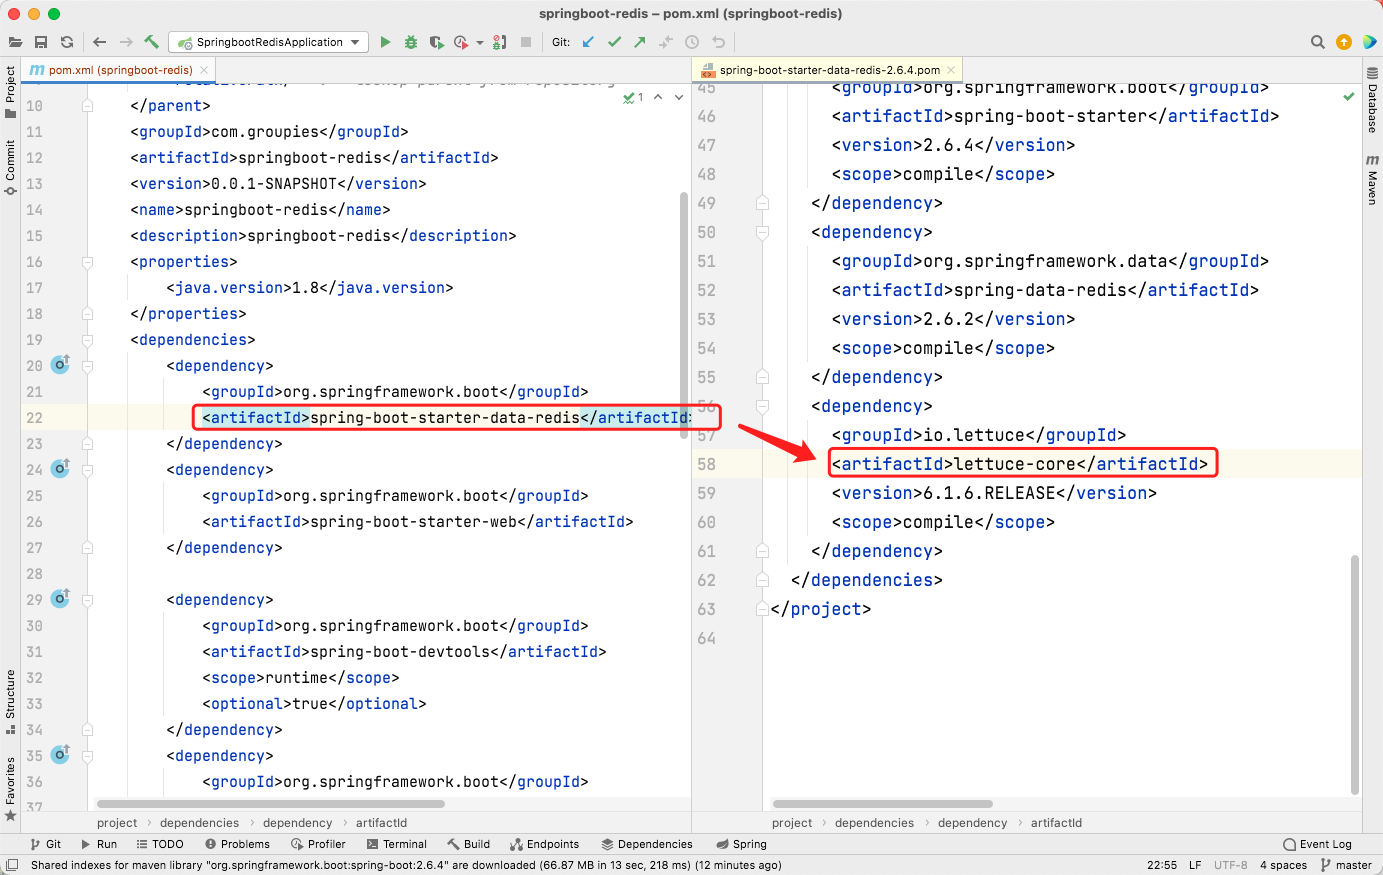Open the Problems tool window
This screenshot has width=1383, height=875.
pos(237,844)
